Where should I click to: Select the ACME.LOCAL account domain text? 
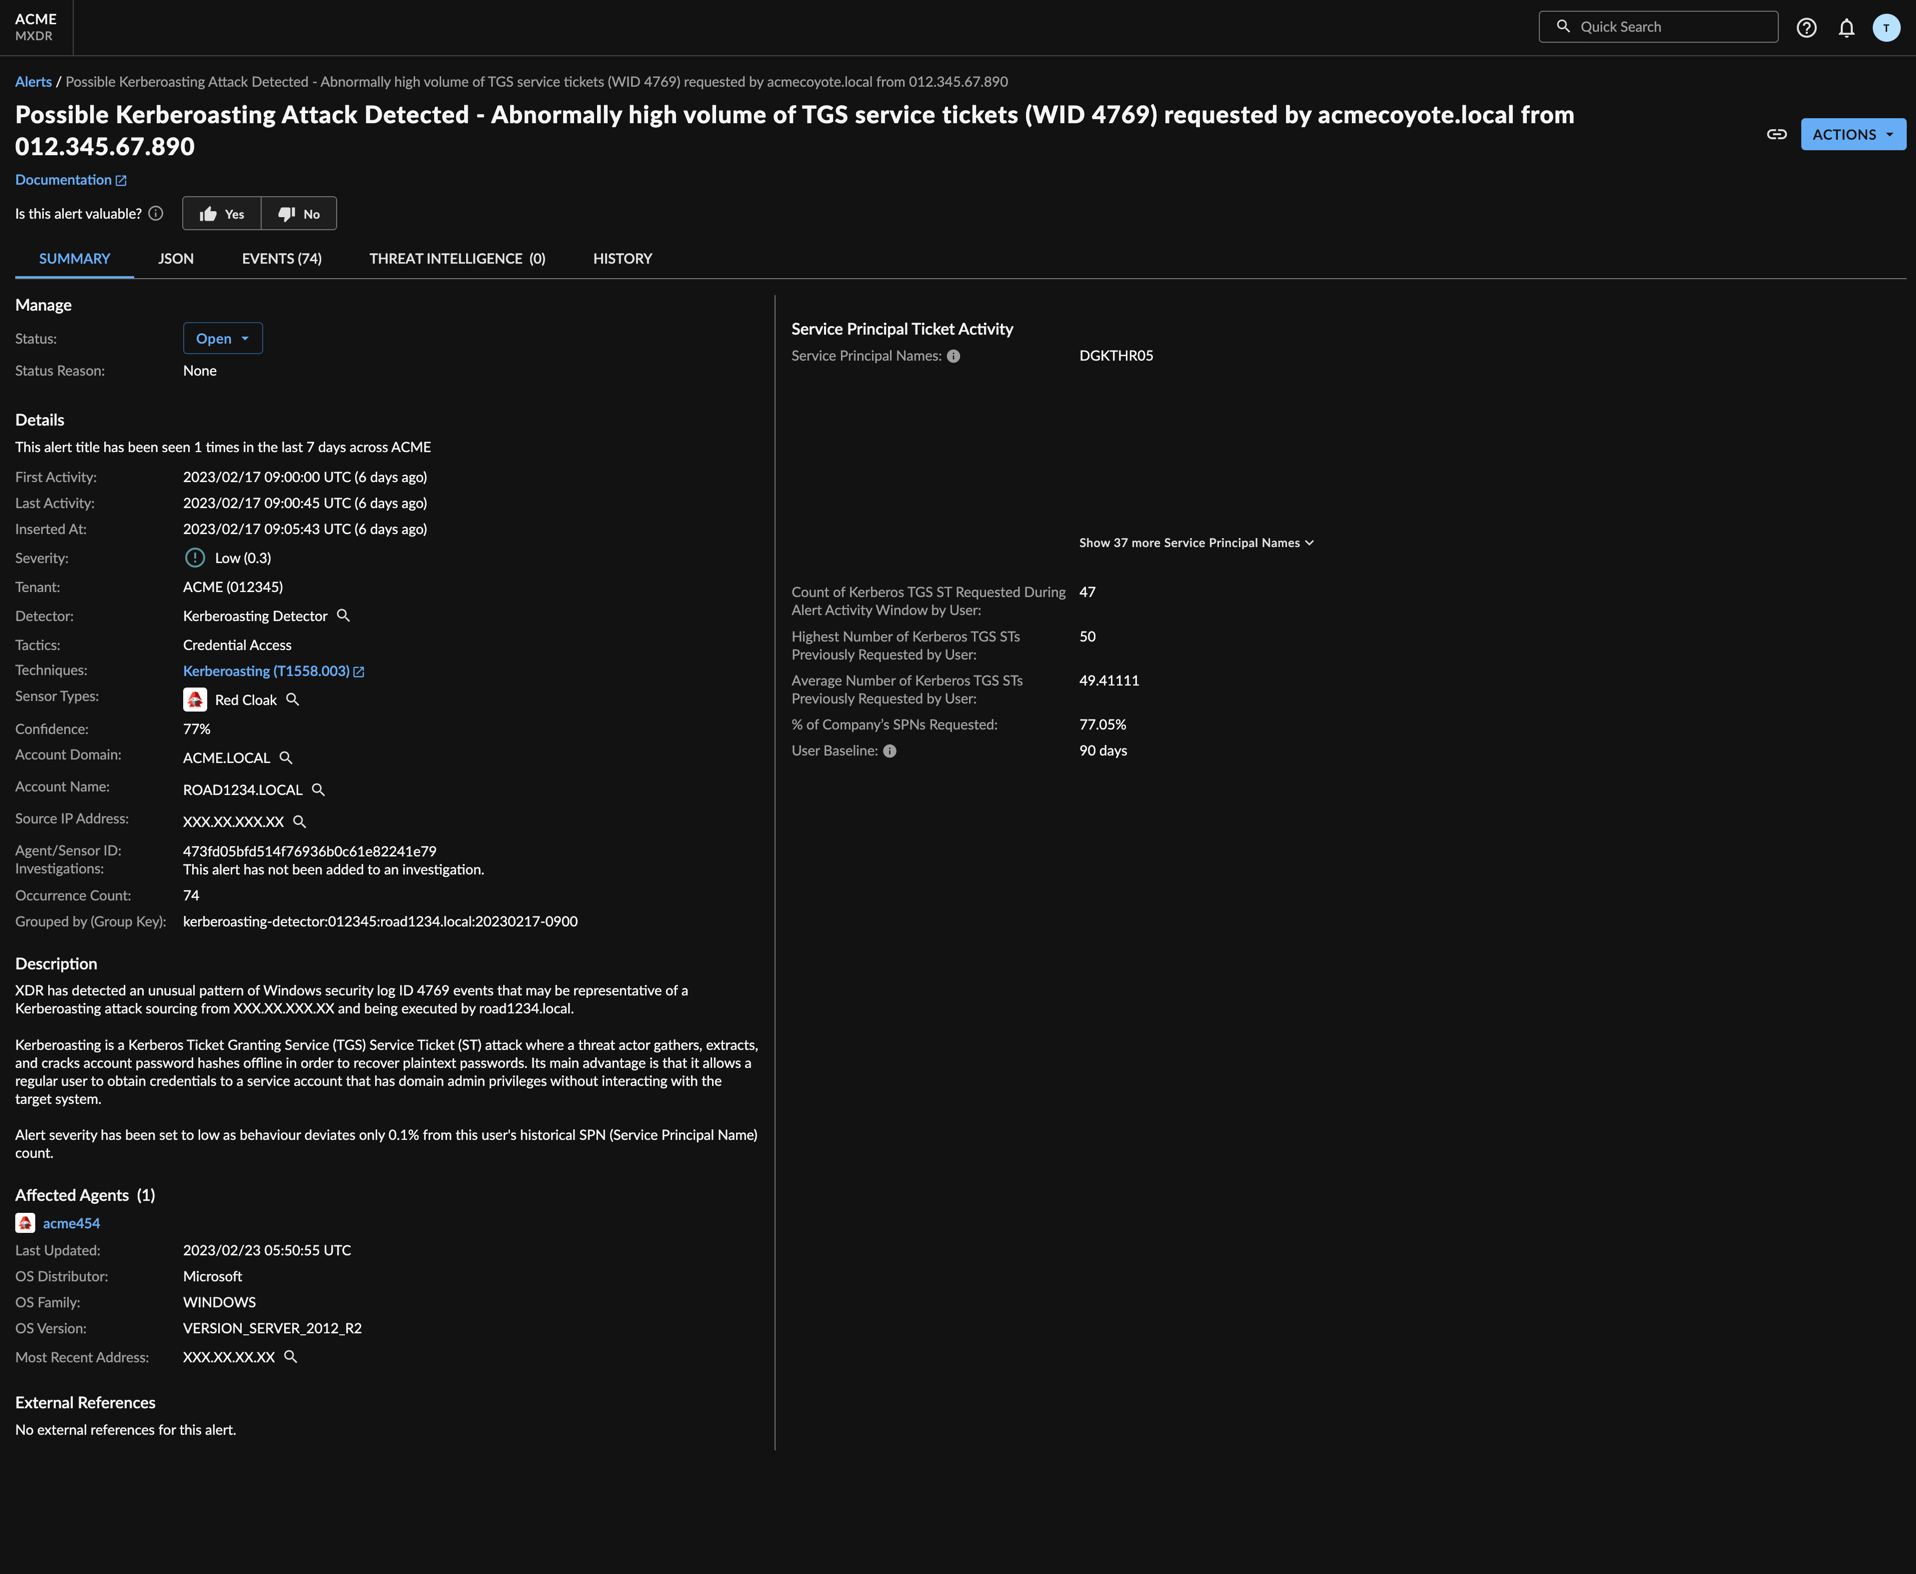[226, 758]
